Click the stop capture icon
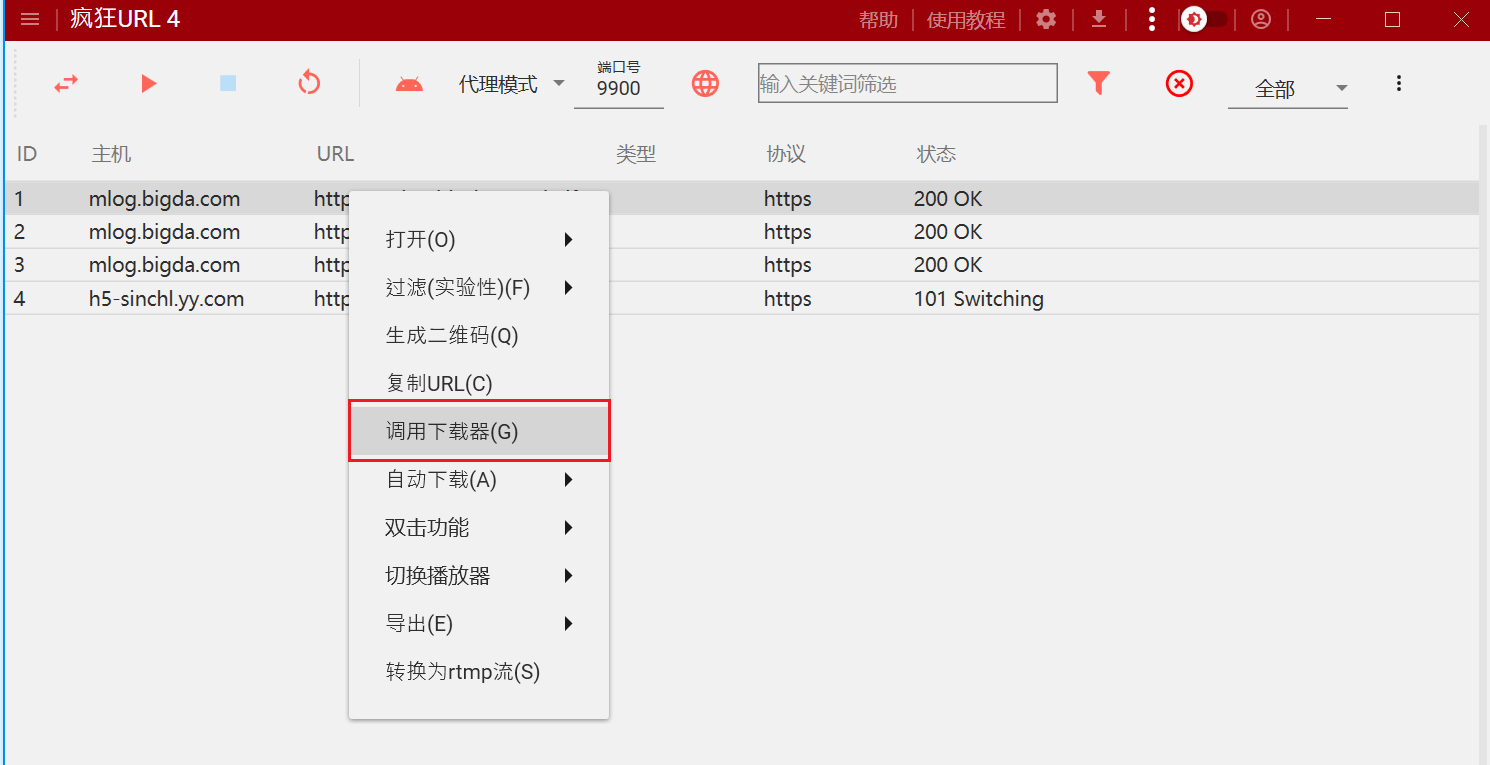Screen dimensions: 1490x765 (227, 84)
